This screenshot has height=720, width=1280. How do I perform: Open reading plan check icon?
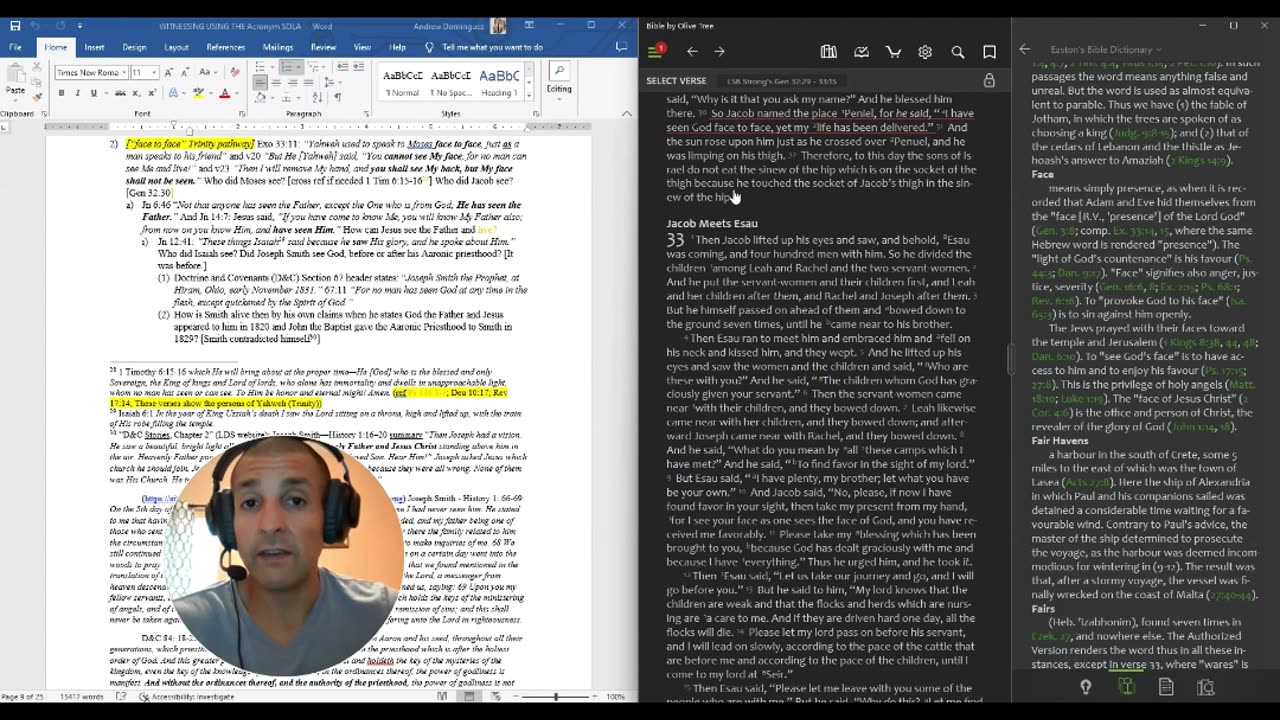861,52
